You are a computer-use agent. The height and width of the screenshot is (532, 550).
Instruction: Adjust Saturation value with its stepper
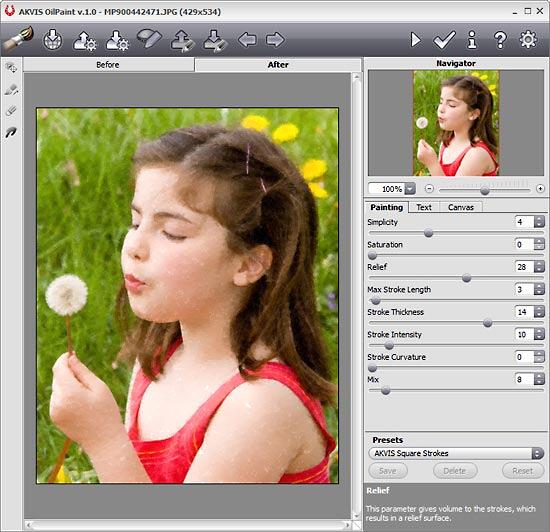[539, 244]
